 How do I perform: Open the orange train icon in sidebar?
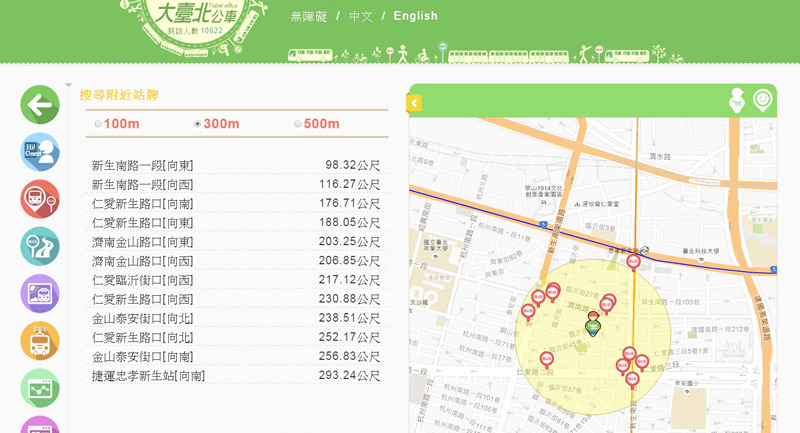(x=40, y=341)
